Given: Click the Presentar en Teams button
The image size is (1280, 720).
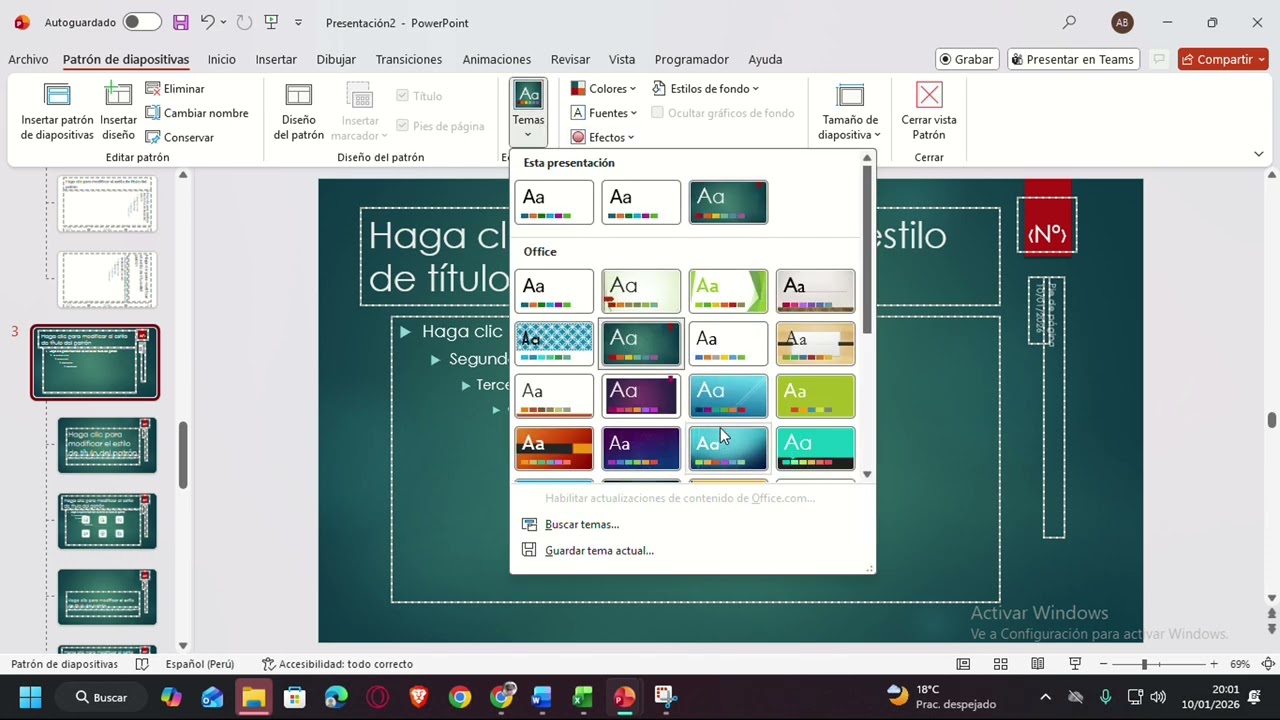Looking at the screenshot, I should tap(1074, 59).
